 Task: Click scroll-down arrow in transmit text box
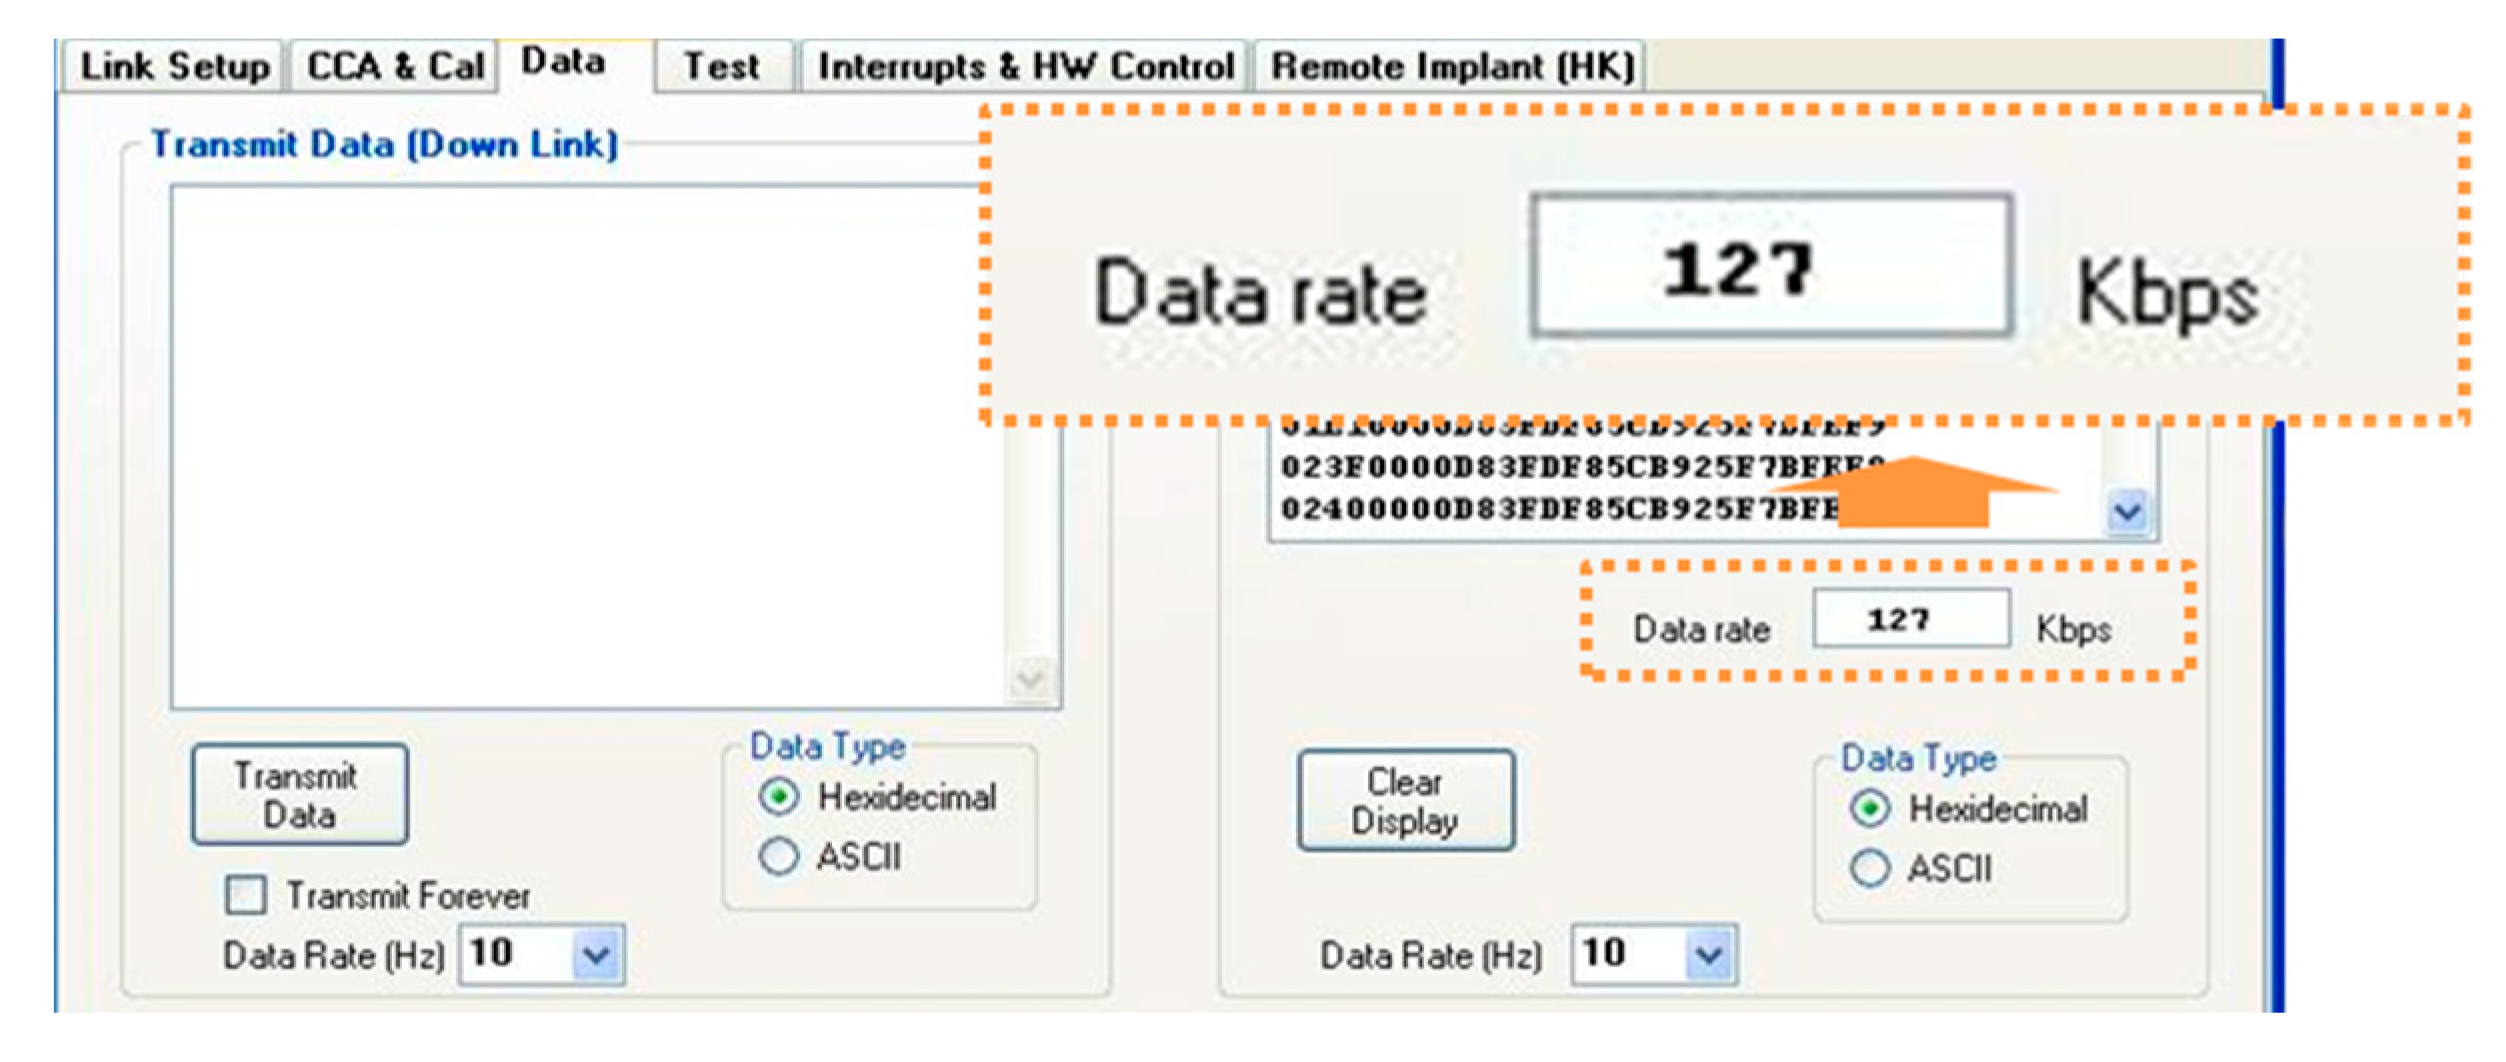pyautogui.click(x=1030, y=681)
